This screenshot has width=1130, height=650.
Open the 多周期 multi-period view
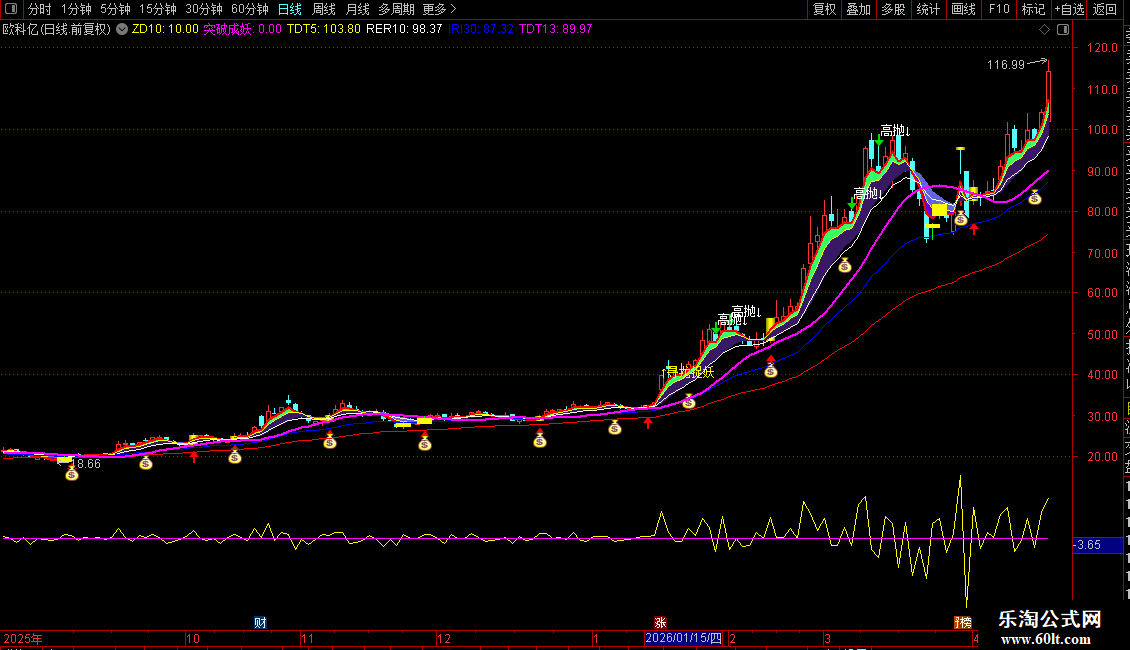(397, 9)
